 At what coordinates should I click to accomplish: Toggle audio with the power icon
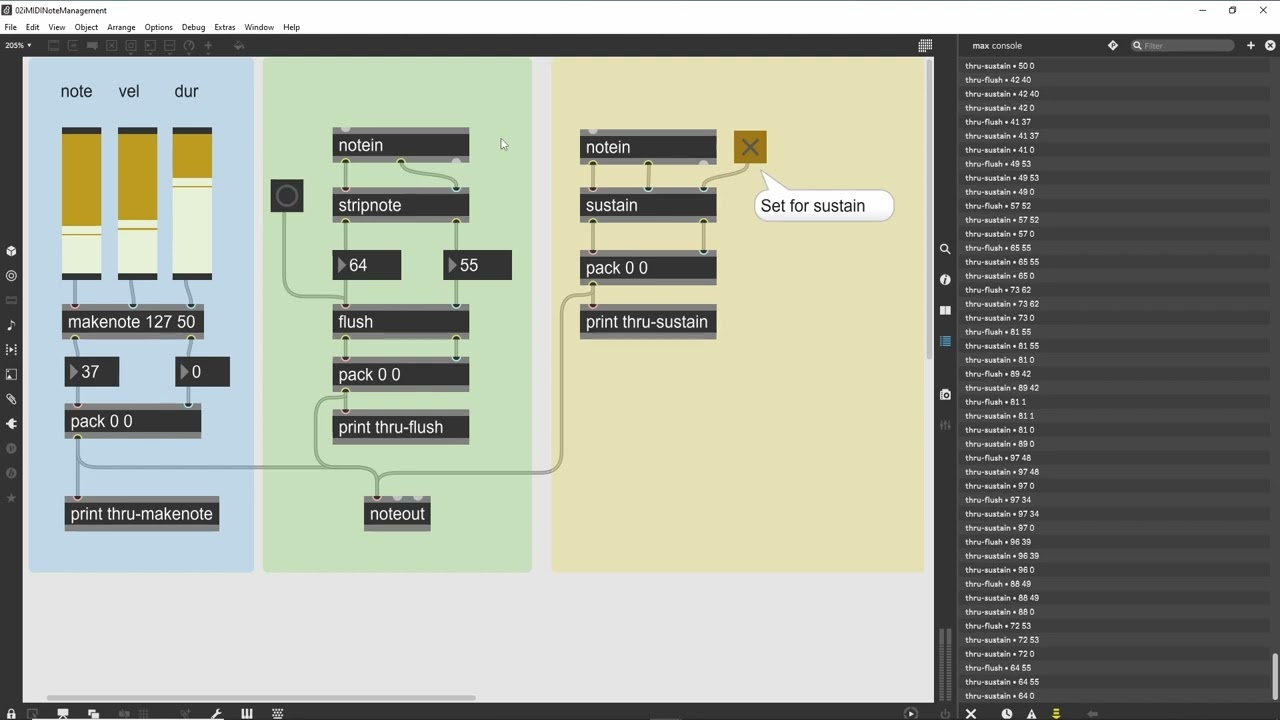[x=945, y=714]
